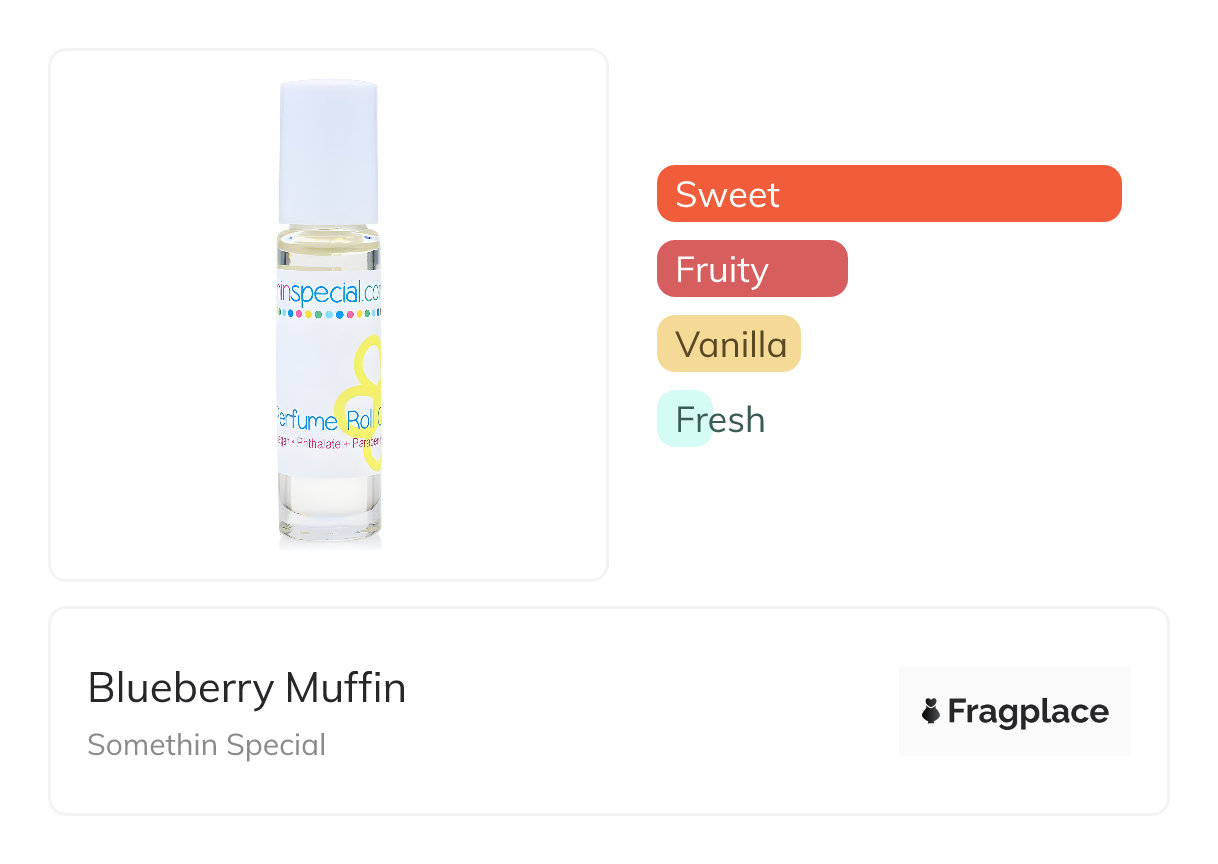Click the white cap of the perfume bottle
This screenshot has width=1218, height=864.
pos(328,150)
